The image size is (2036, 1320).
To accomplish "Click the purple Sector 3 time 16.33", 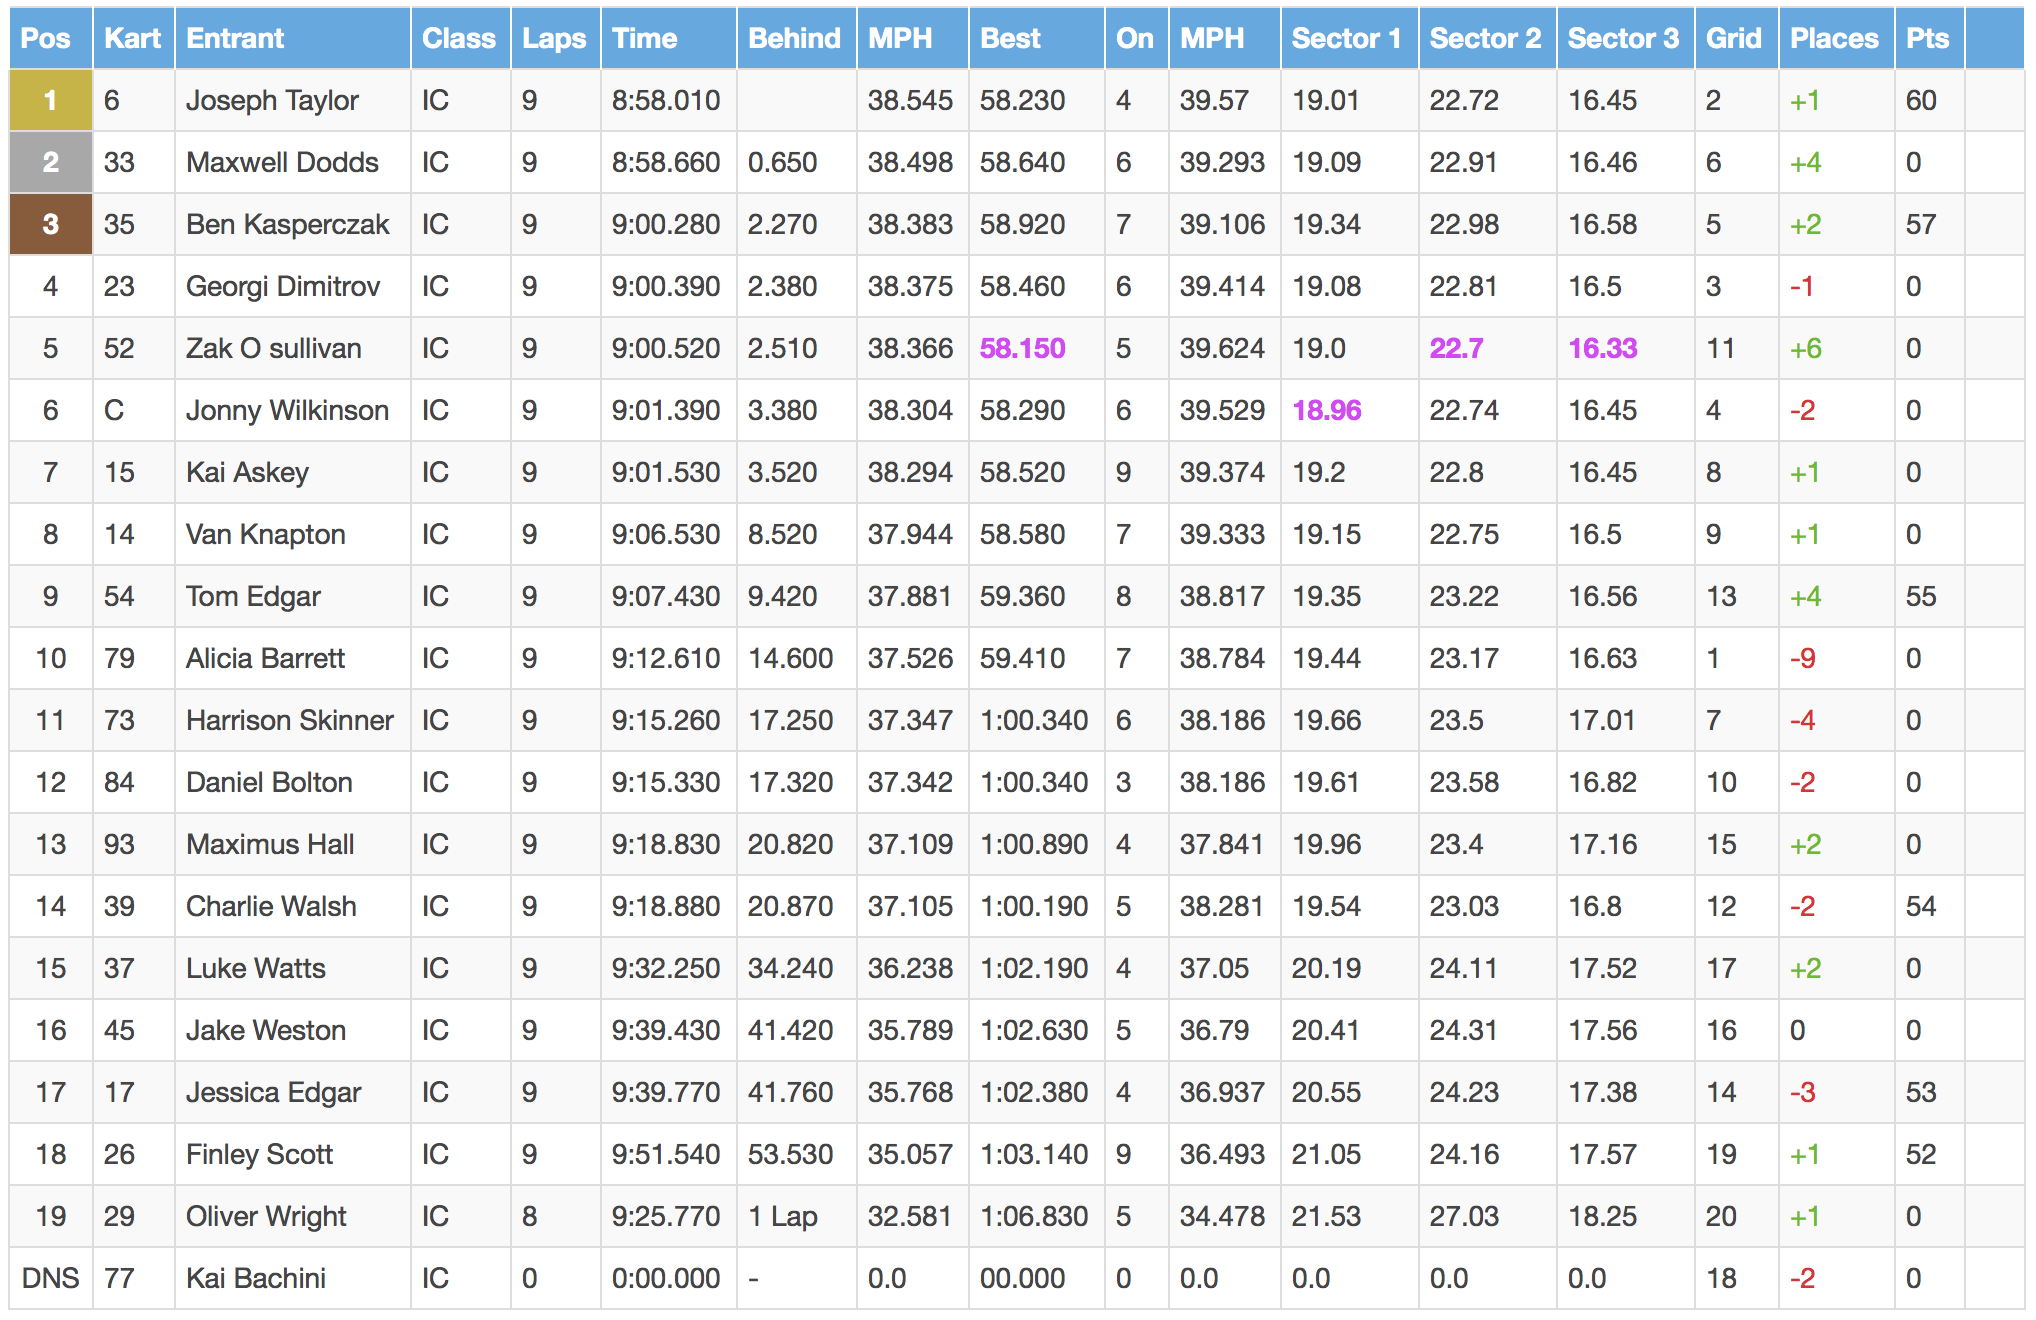I will (x=1602, y=348).
